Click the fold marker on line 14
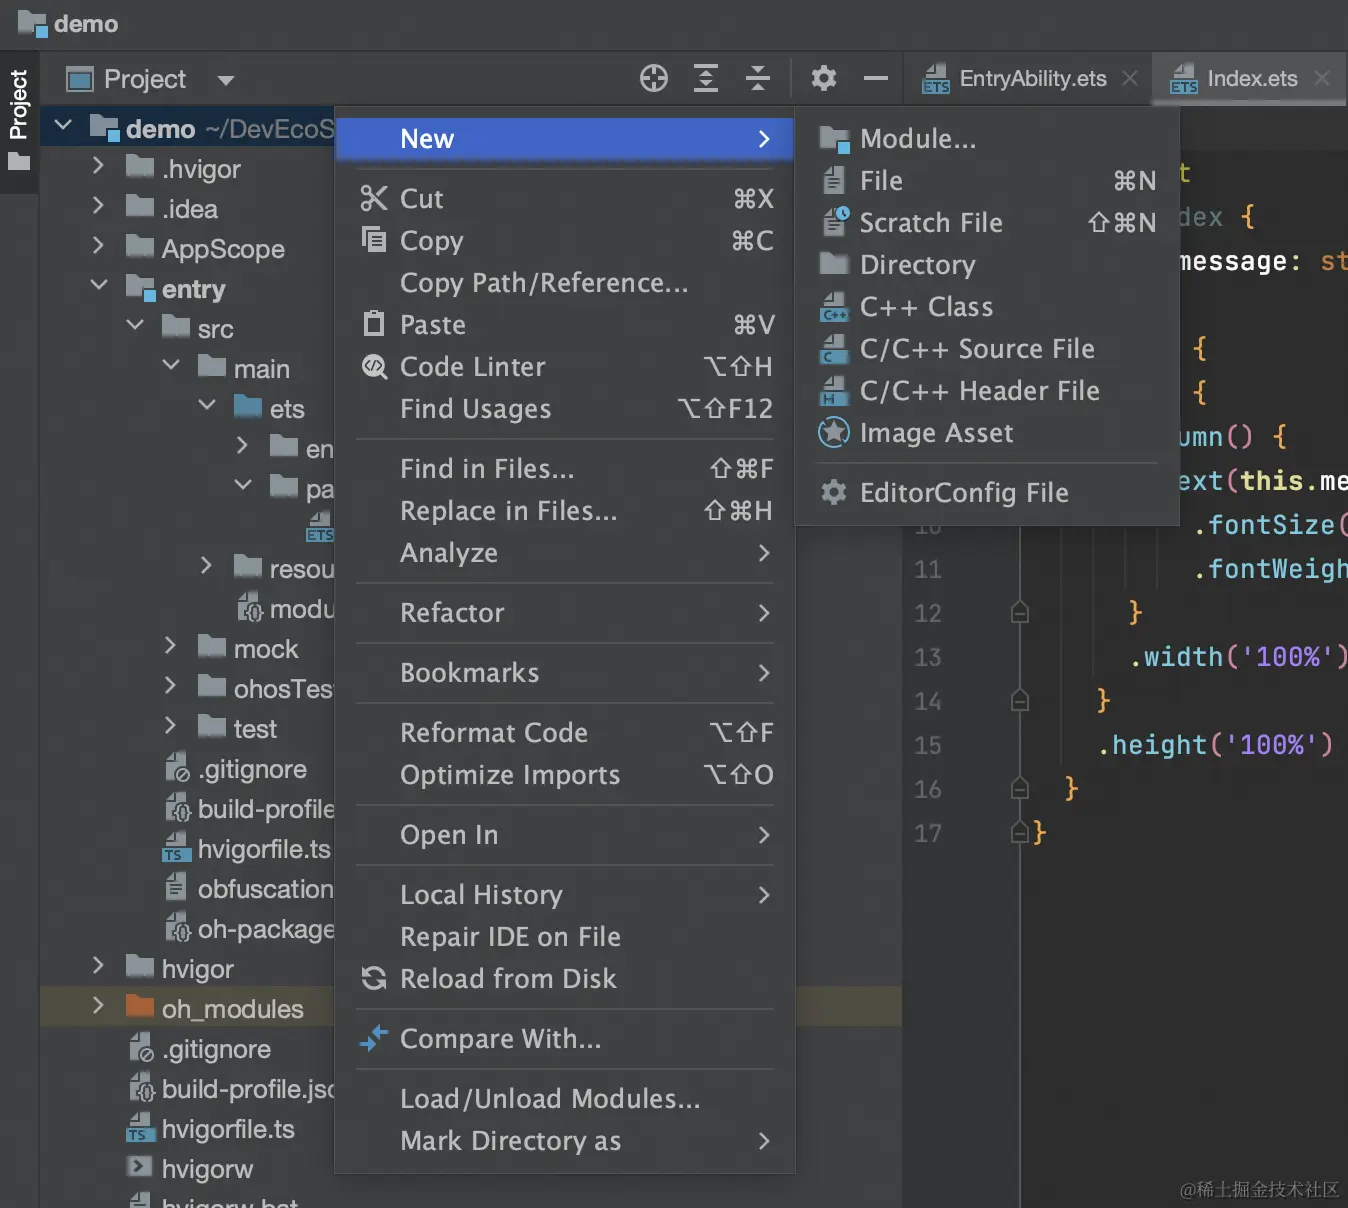The width and height of the screenshot is (1348, 1208). [1020, 700]
